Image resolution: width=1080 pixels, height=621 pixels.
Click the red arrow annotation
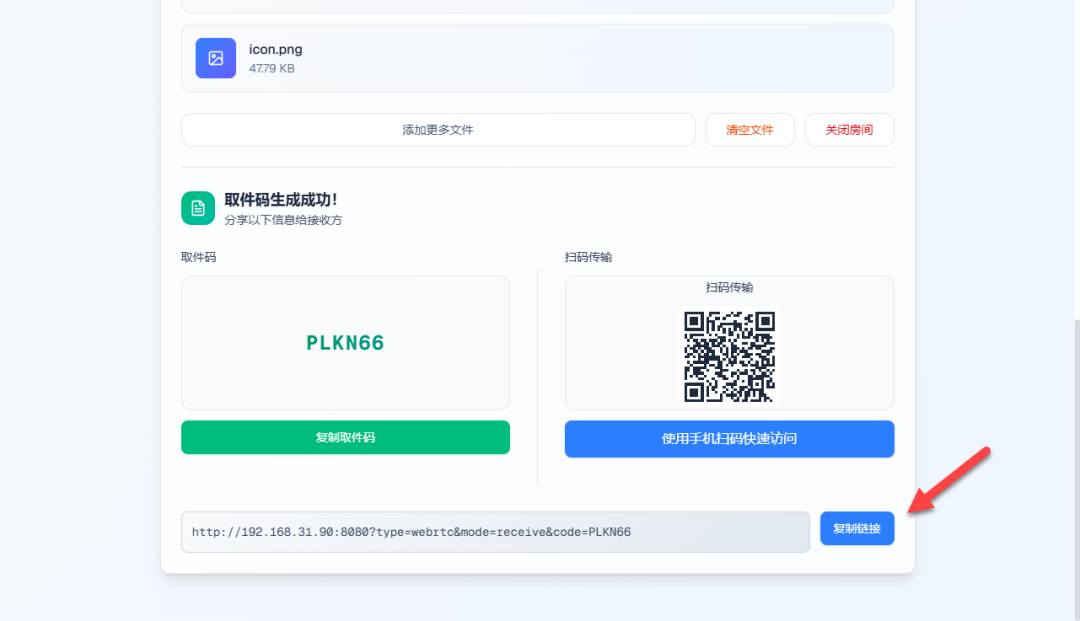949,480
